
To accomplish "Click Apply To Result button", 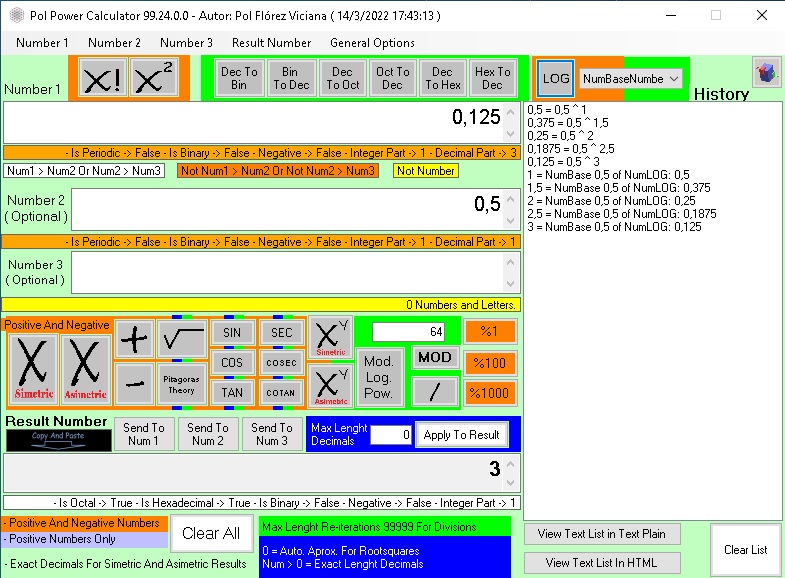I will pyautogui.click(x=461, y=435).
